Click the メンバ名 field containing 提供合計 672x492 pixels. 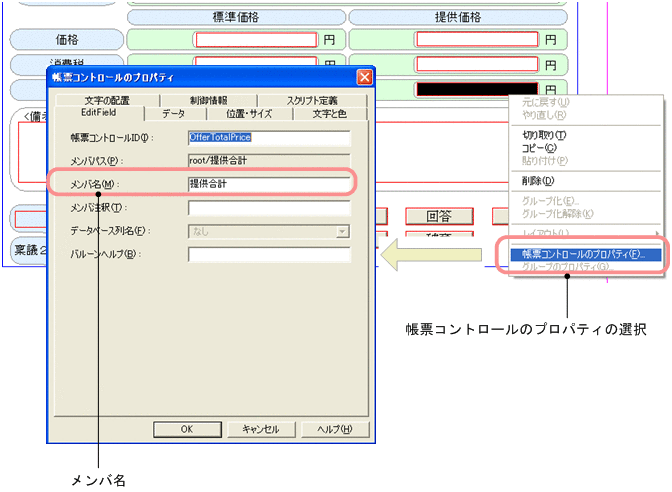(x=269, y=184)
